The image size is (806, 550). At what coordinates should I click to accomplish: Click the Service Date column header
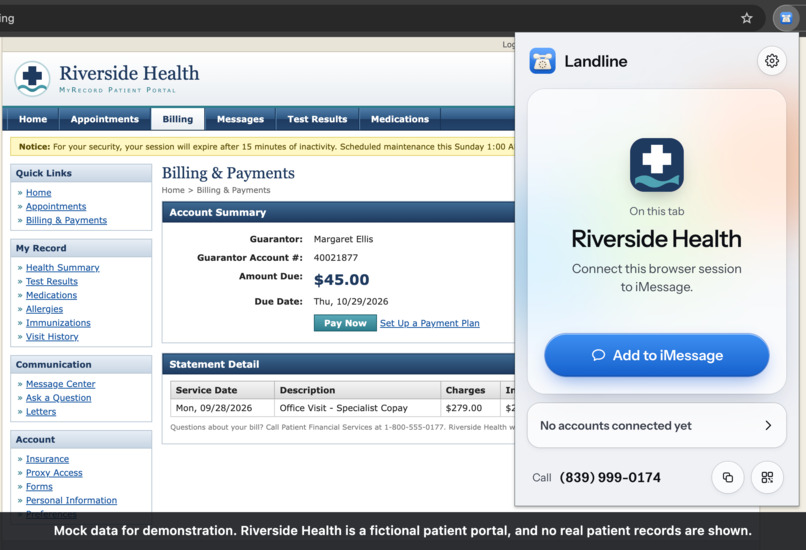[x=222, y=390]
